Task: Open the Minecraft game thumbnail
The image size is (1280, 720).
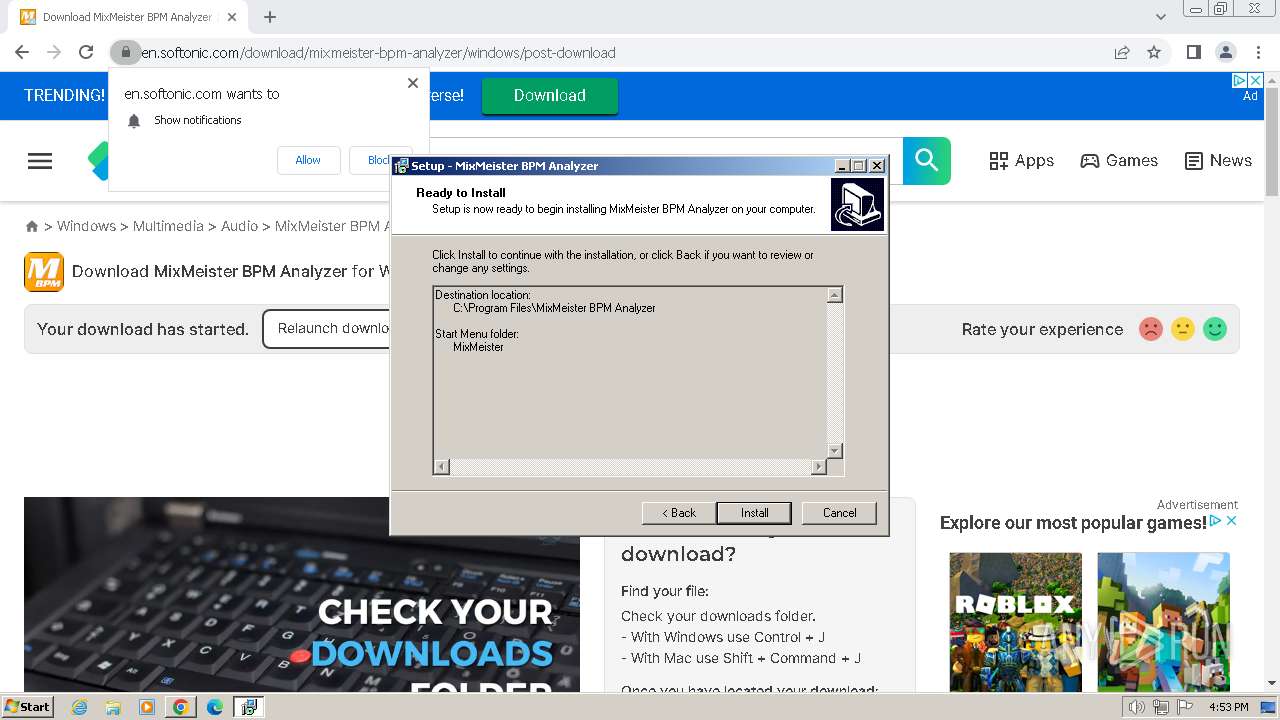Action: click(x=1163, y=621)
